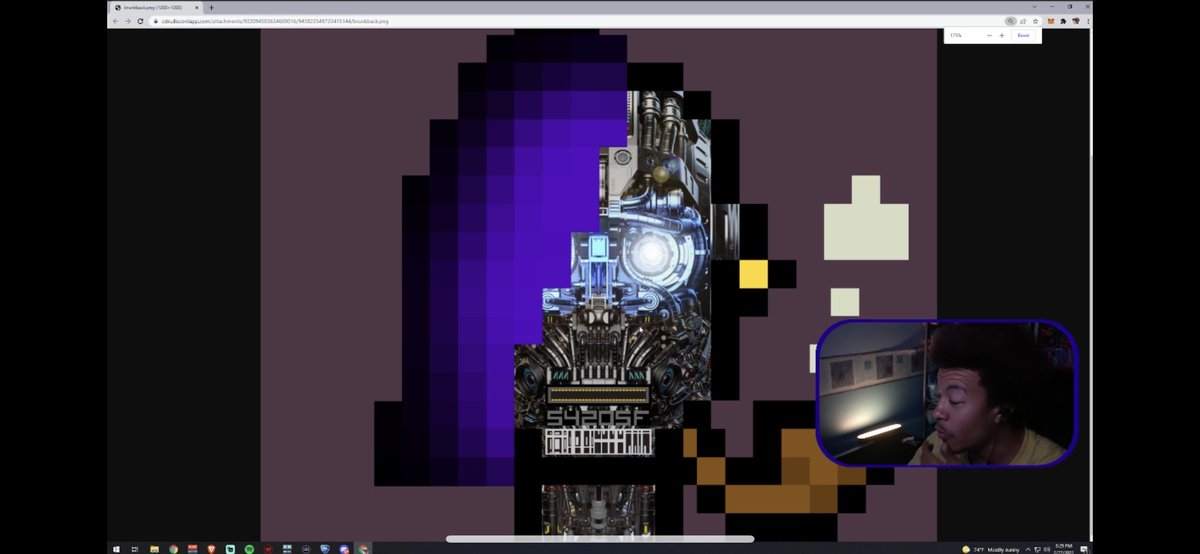Viewport: 1200px width, 554px height.
Task: Click the browser back arrow
Action: coord(115,21)
